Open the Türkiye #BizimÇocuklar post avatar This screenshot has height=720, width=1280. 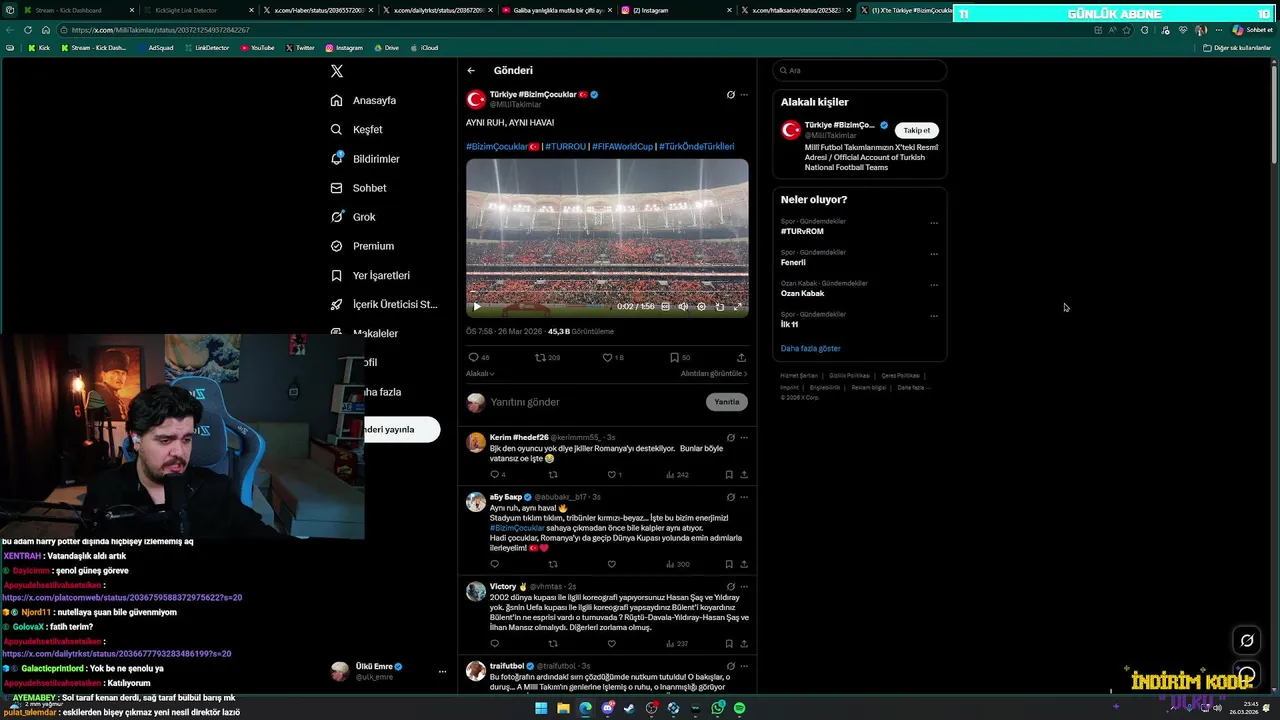click(476, 99)
